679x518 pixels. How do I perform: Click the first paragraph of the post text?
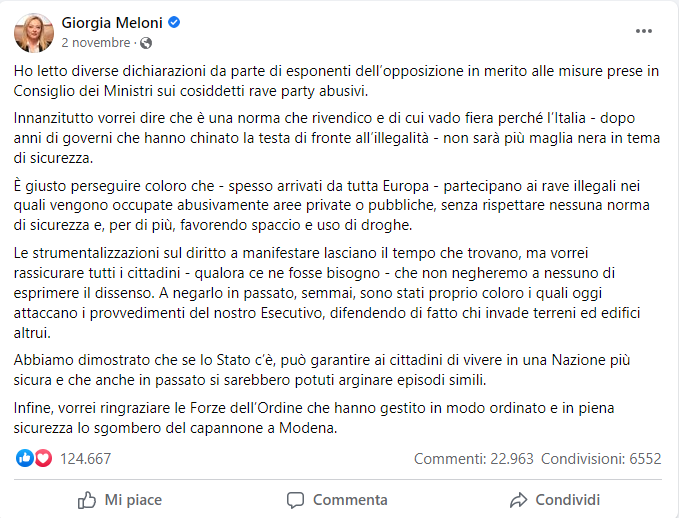pos(300,80)
